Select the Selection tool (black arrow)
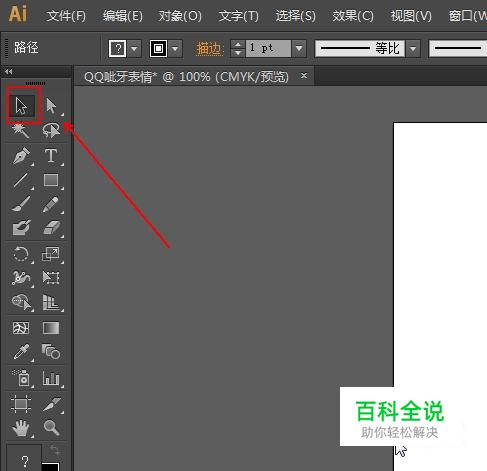The width and height of the screenshot is (487, 471). tap(22, 106)
